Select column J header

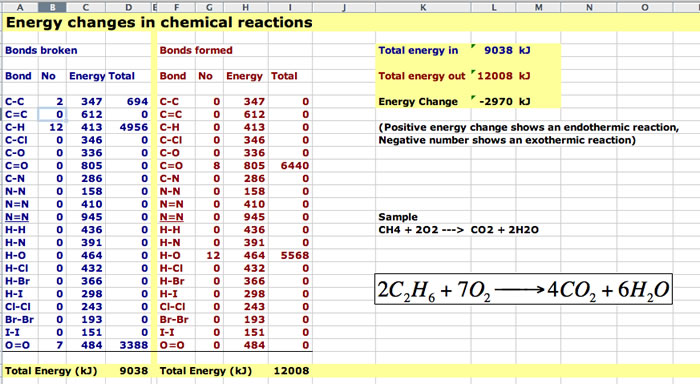344,7
